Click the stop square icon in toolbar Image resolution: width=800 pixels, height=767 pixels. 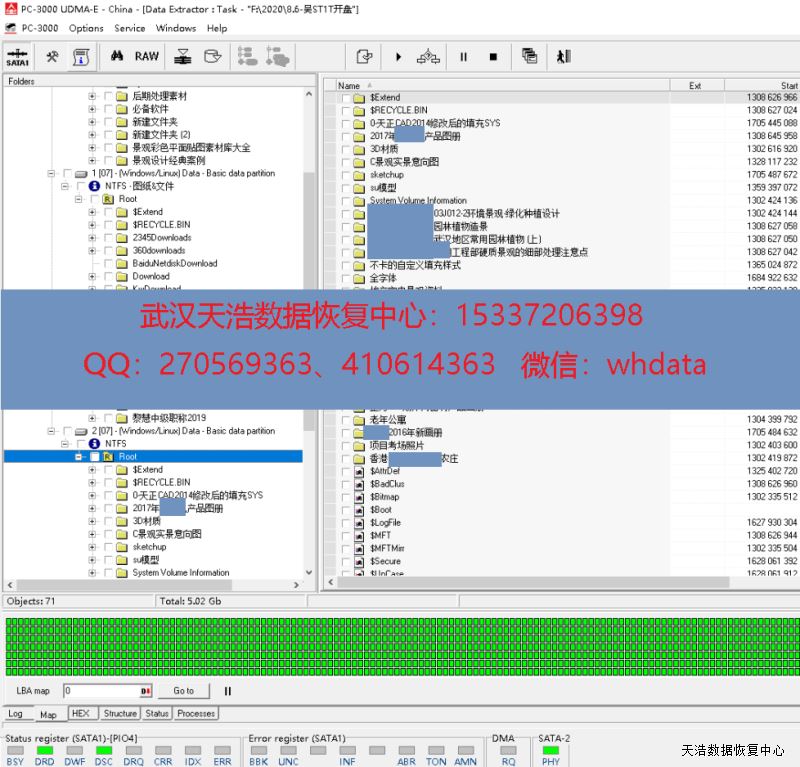493,57
